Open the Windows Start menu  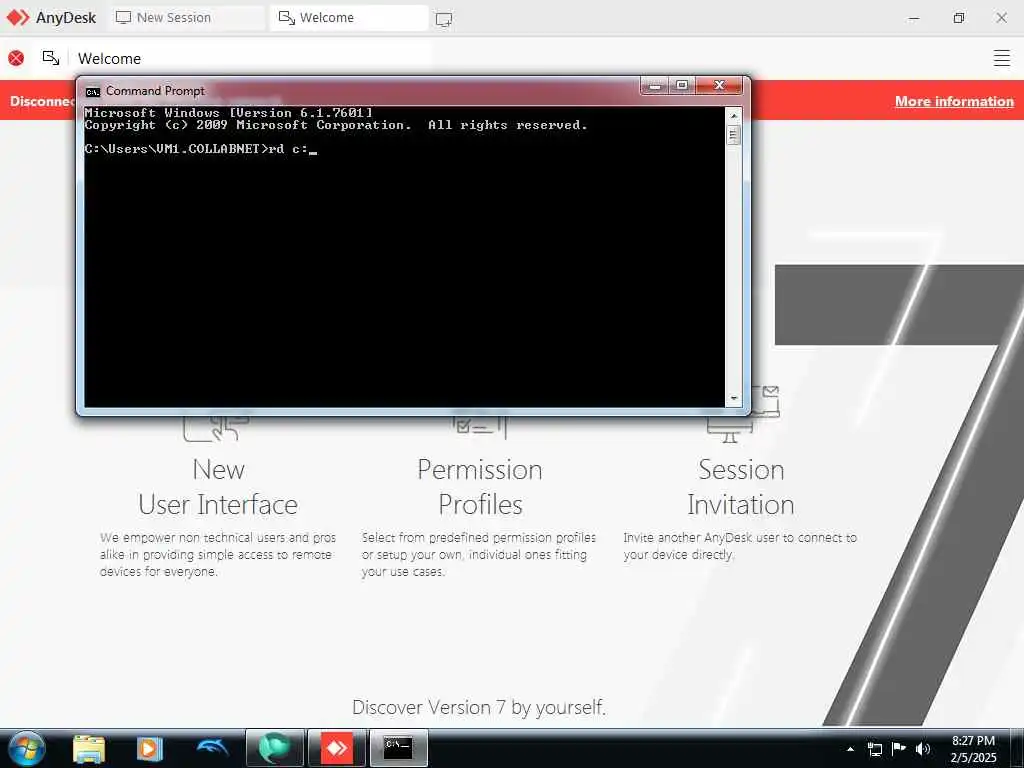click(27, 748)
